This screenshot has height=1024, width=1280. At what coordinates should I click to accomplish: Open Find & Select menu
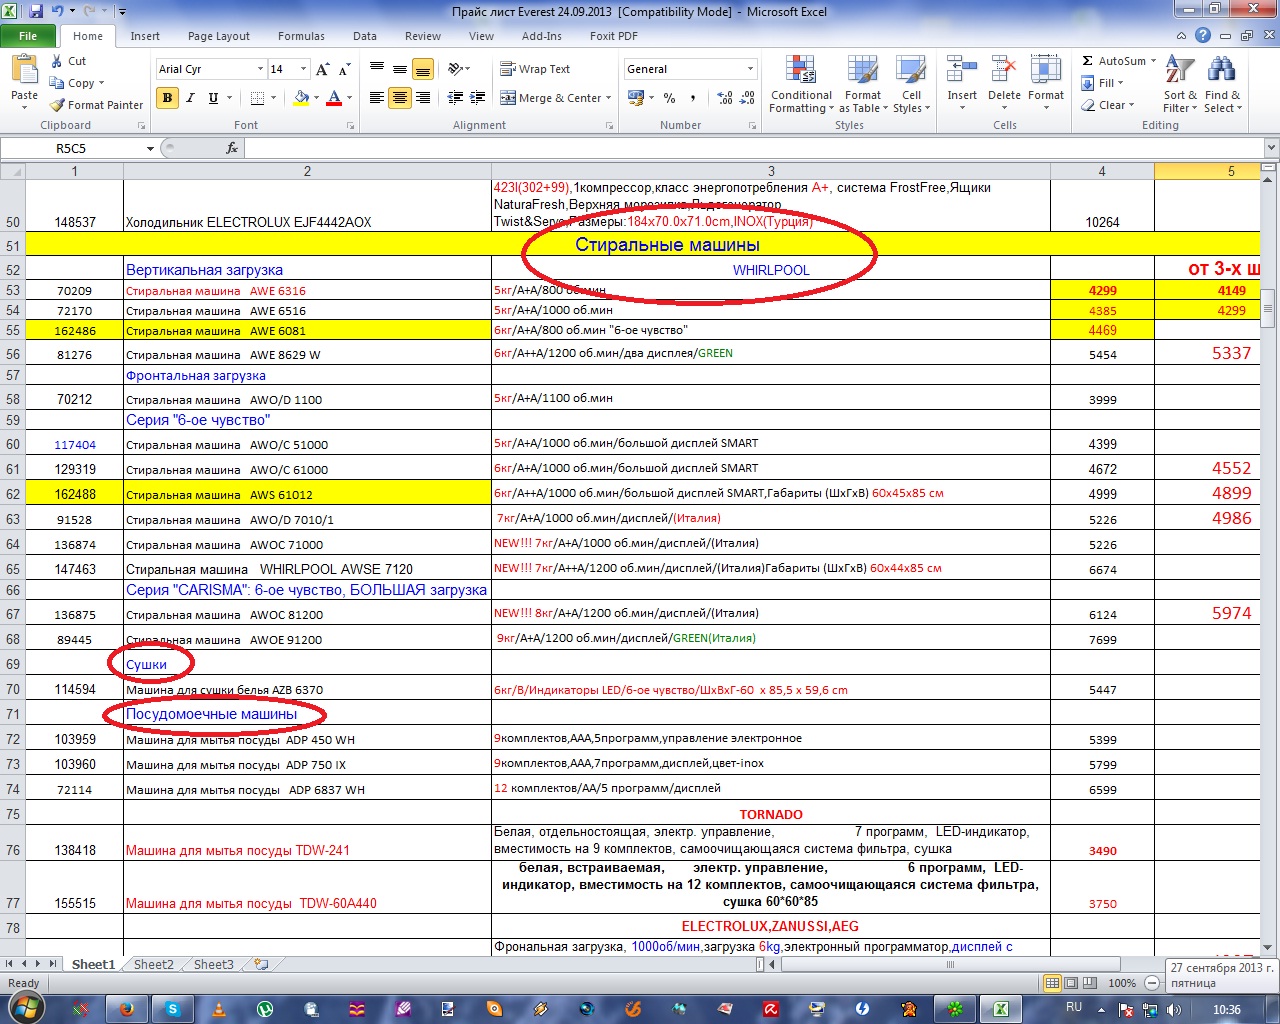click(x=1222, y=85)
